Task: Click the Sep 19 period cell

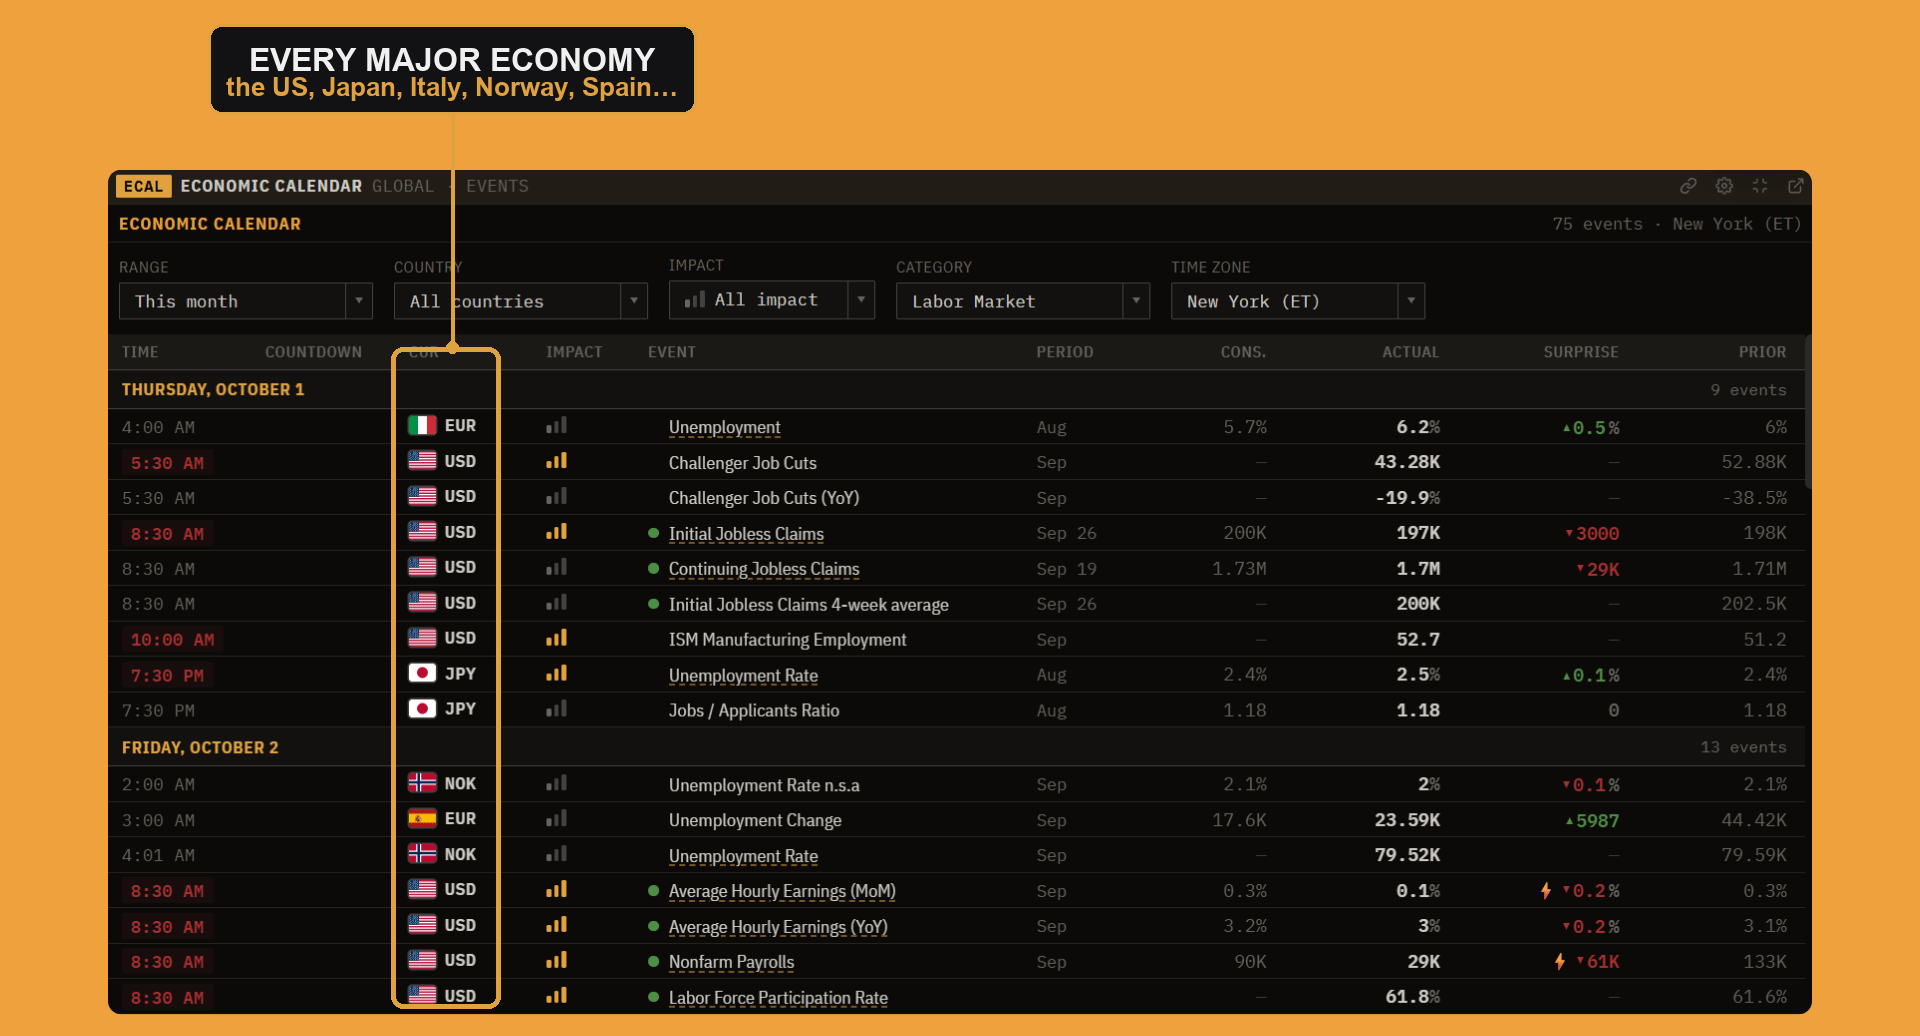Action: pyautogui.click(x=1066, y=569)
